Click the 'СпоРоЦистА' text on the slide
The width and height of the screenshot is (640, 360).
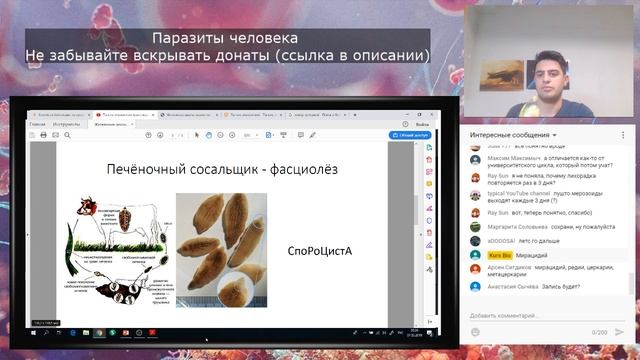click(x=320, y=251)
